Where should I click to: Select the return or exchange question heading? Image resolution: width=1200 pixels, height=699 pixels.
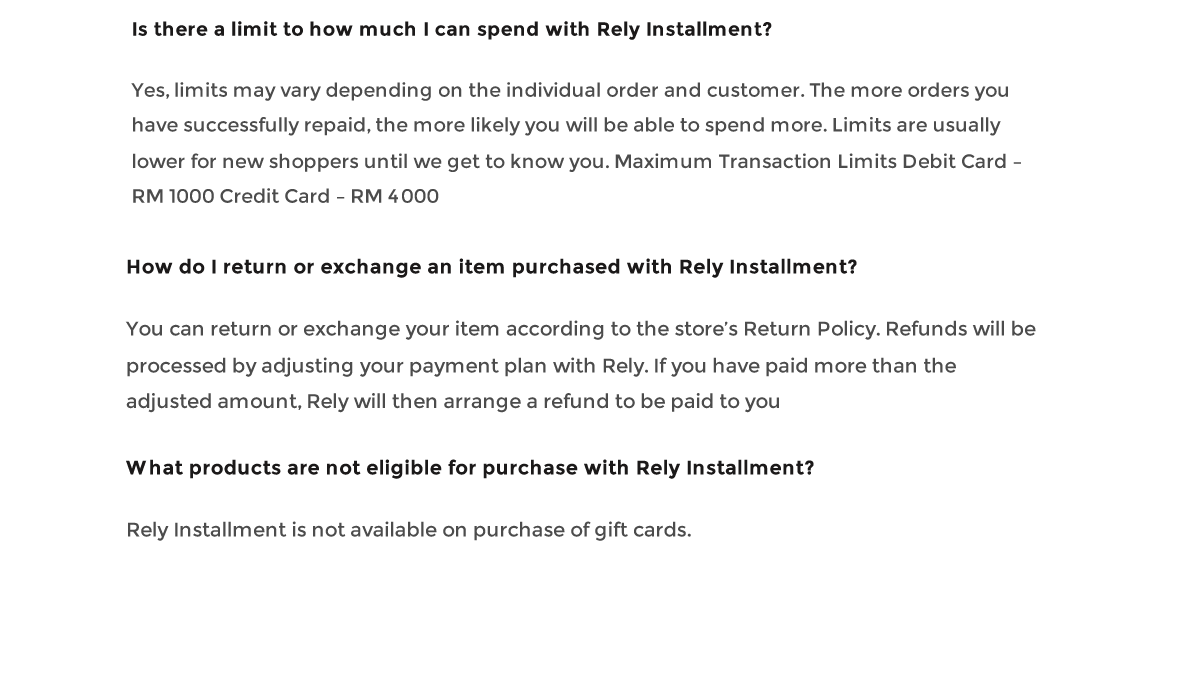pos(492,268)
